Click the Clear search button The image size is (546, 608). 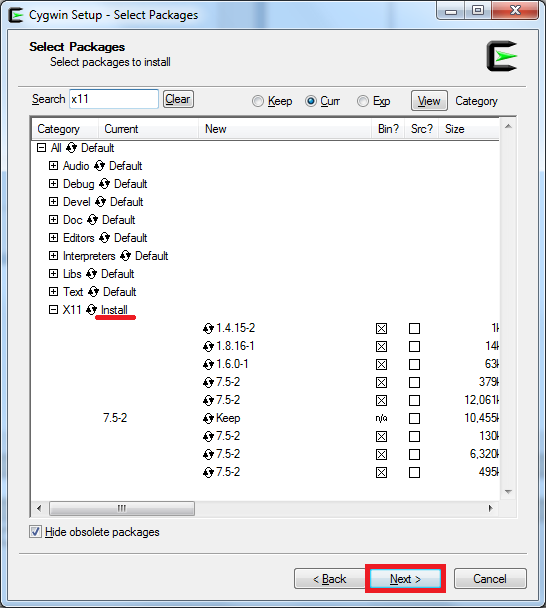point(178,99)
